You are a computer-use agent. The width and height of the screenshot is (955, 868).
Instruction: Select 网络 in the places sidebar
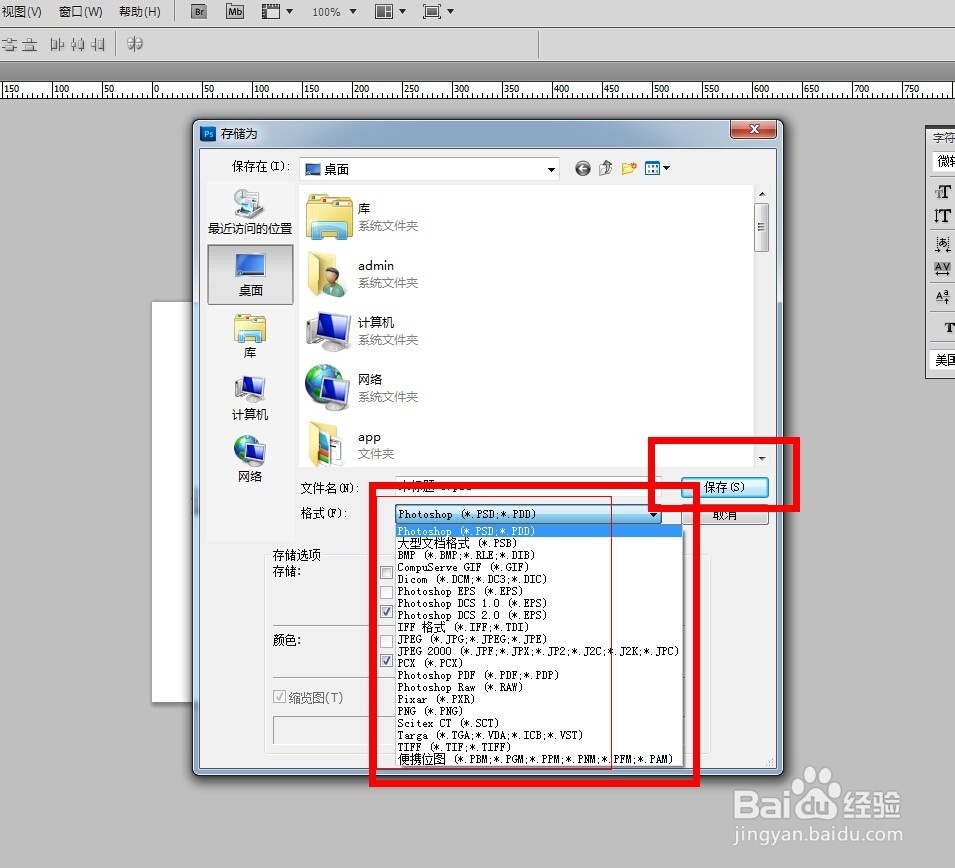250,459
